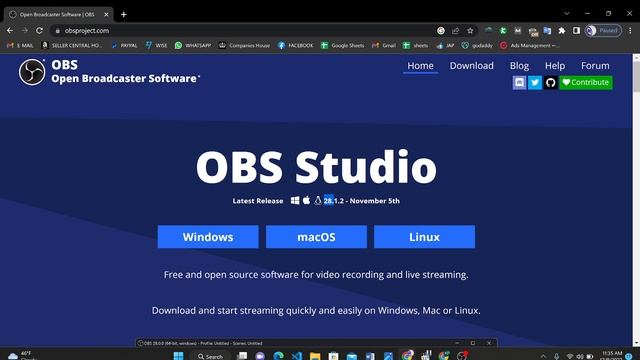Click the taskbar Search box
This screenshot has width=640, height=360.
(211, 356)
